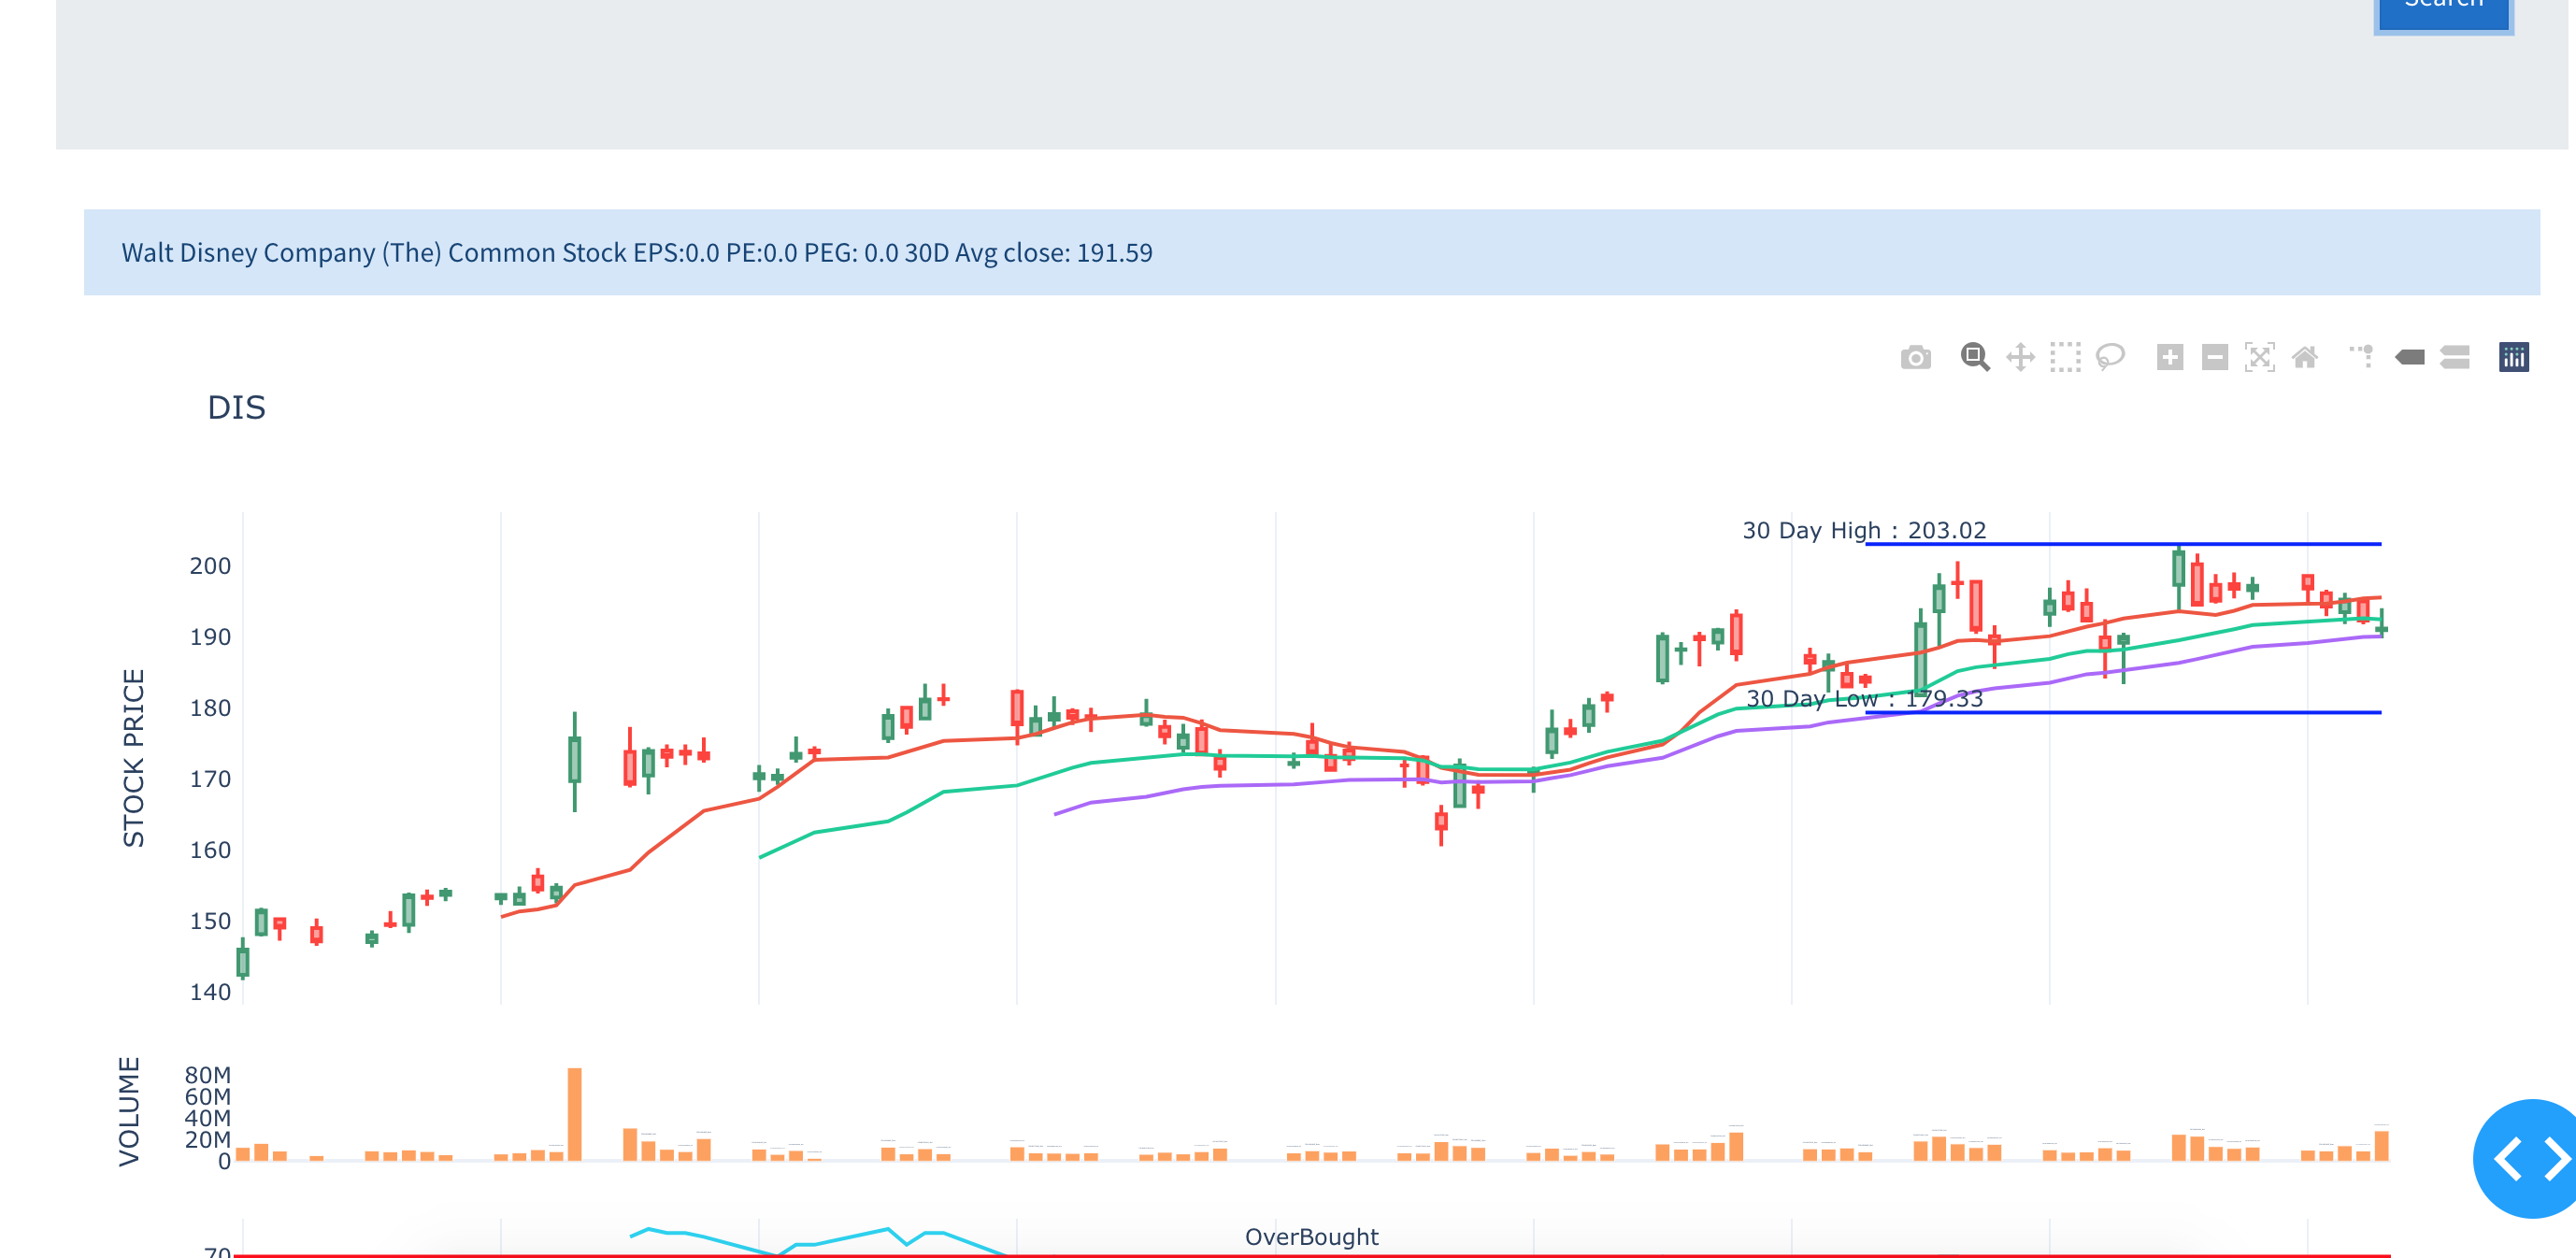Image resolution: width=2576 pixels, height=1258 pixels.
Task: Select the Zoom magnifier tool
Action: coord(1974,357)
